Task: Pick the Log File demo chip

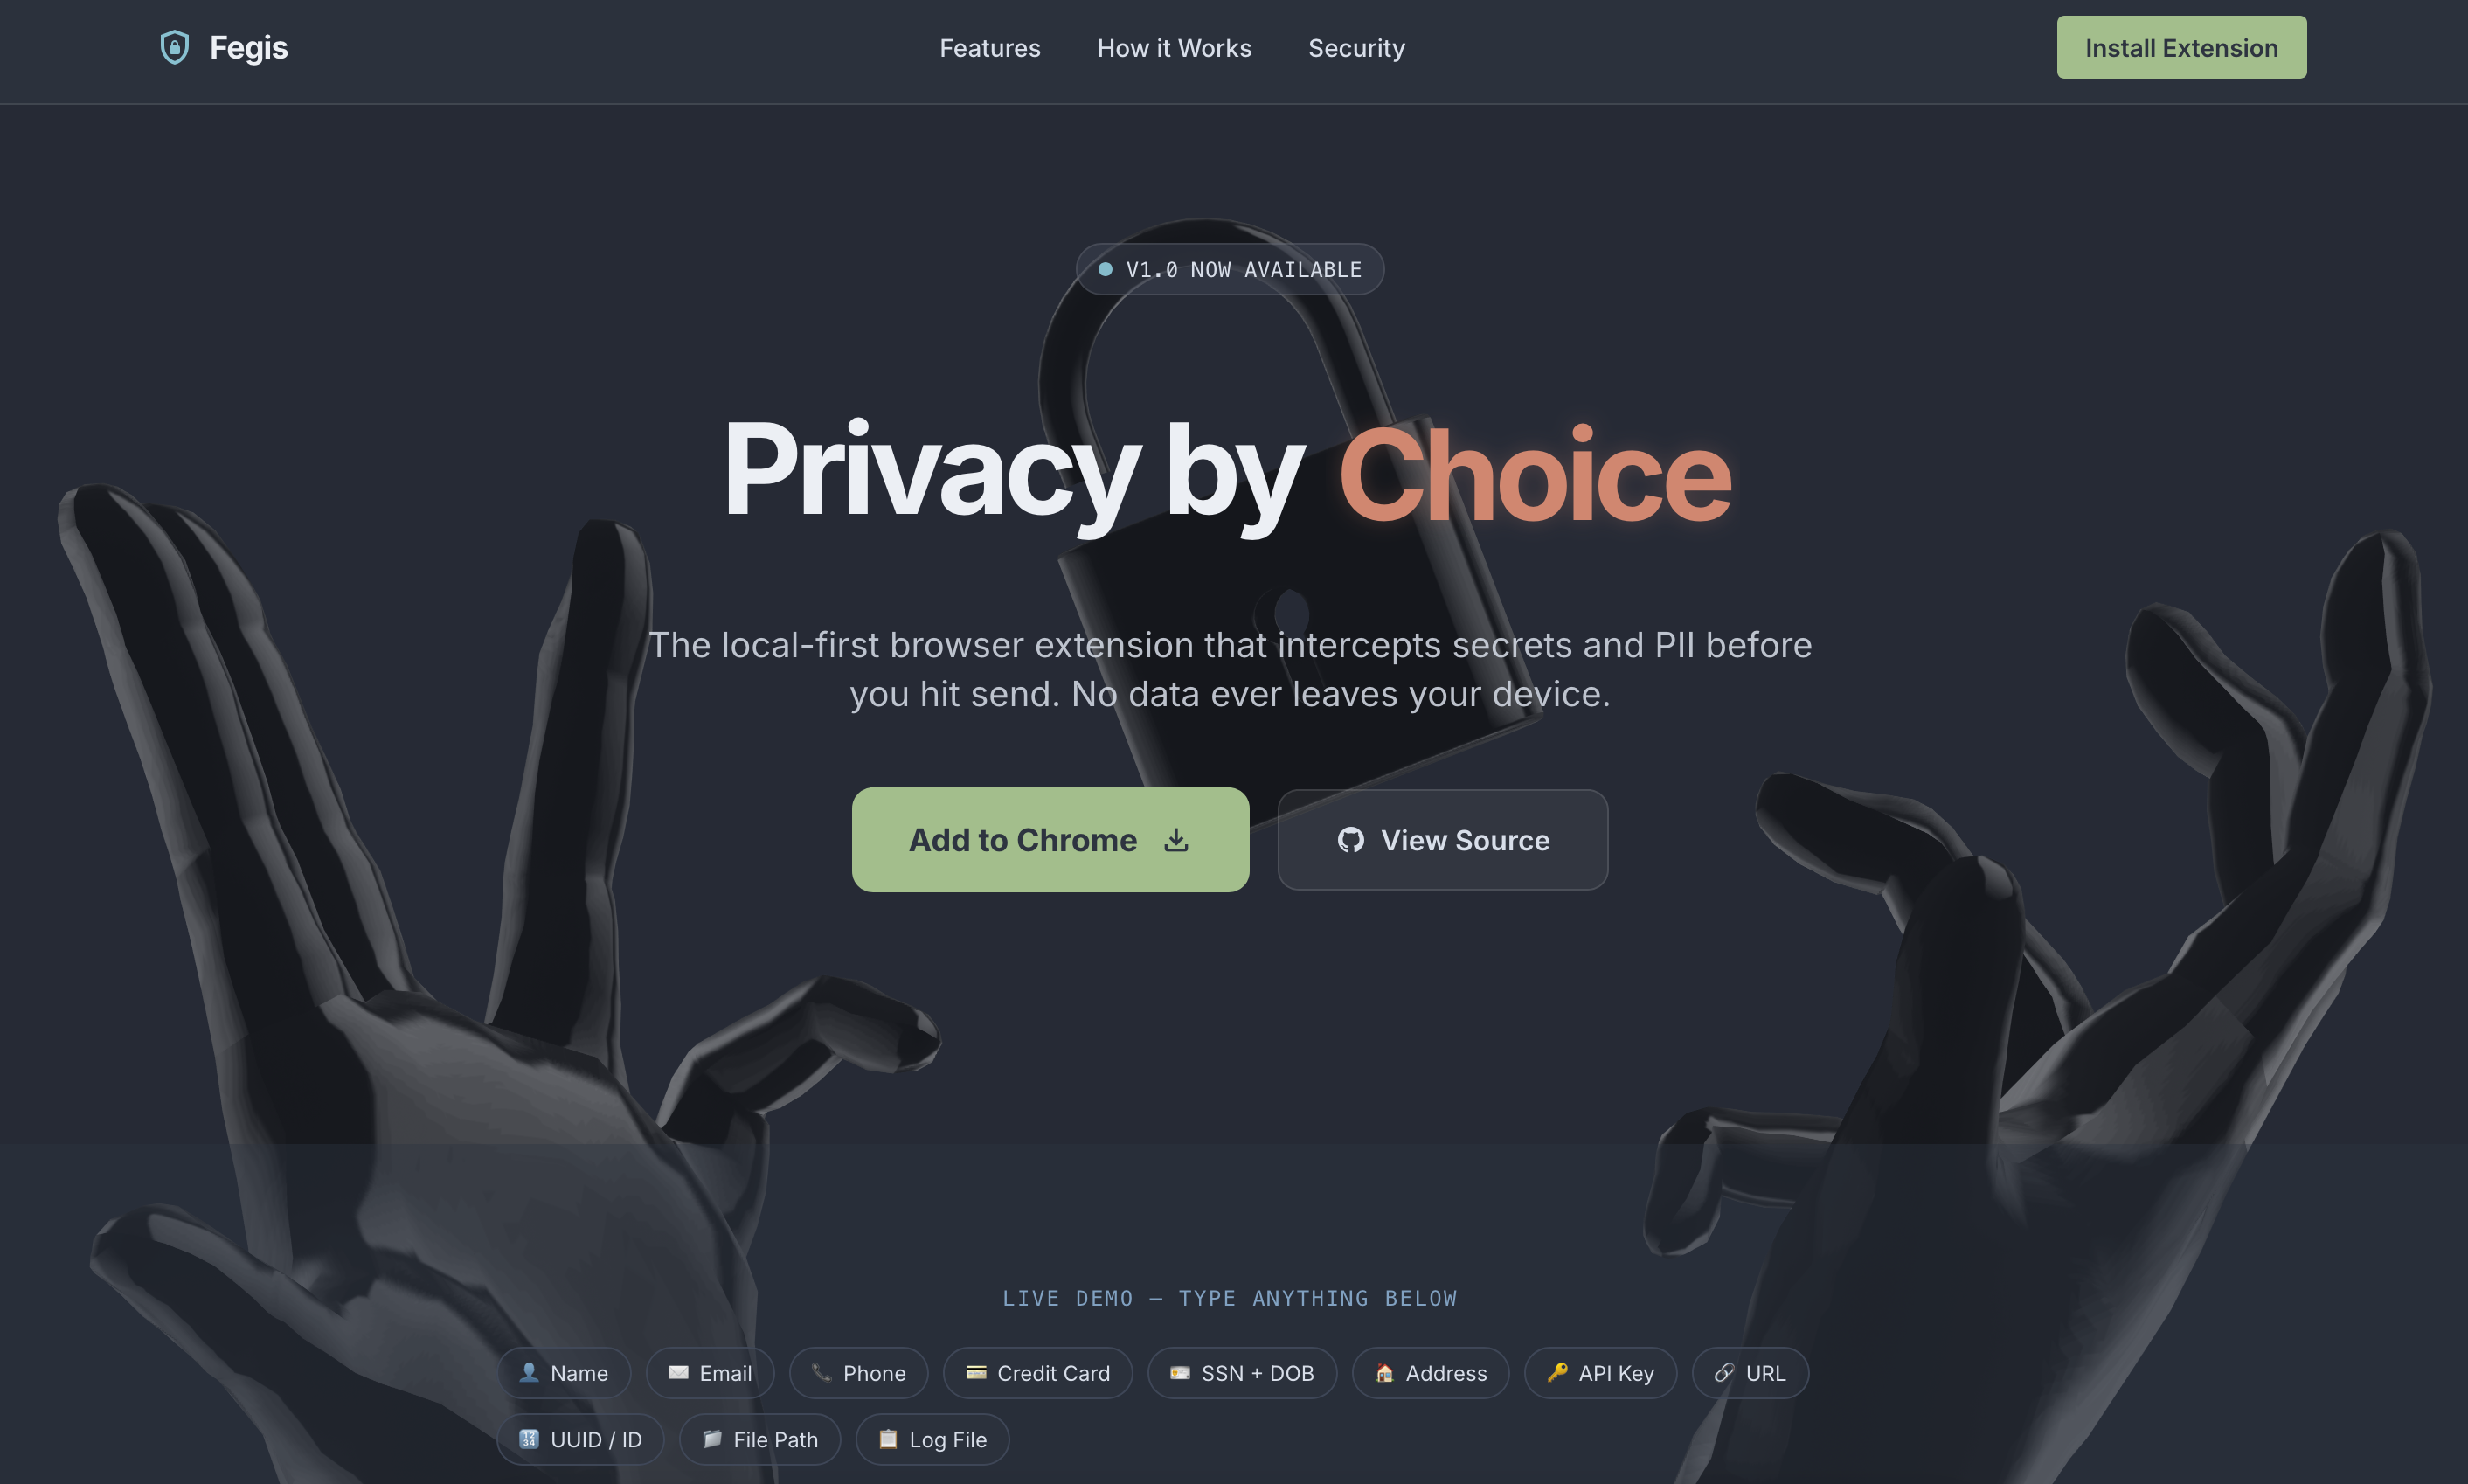Action: click(932, 1439)
